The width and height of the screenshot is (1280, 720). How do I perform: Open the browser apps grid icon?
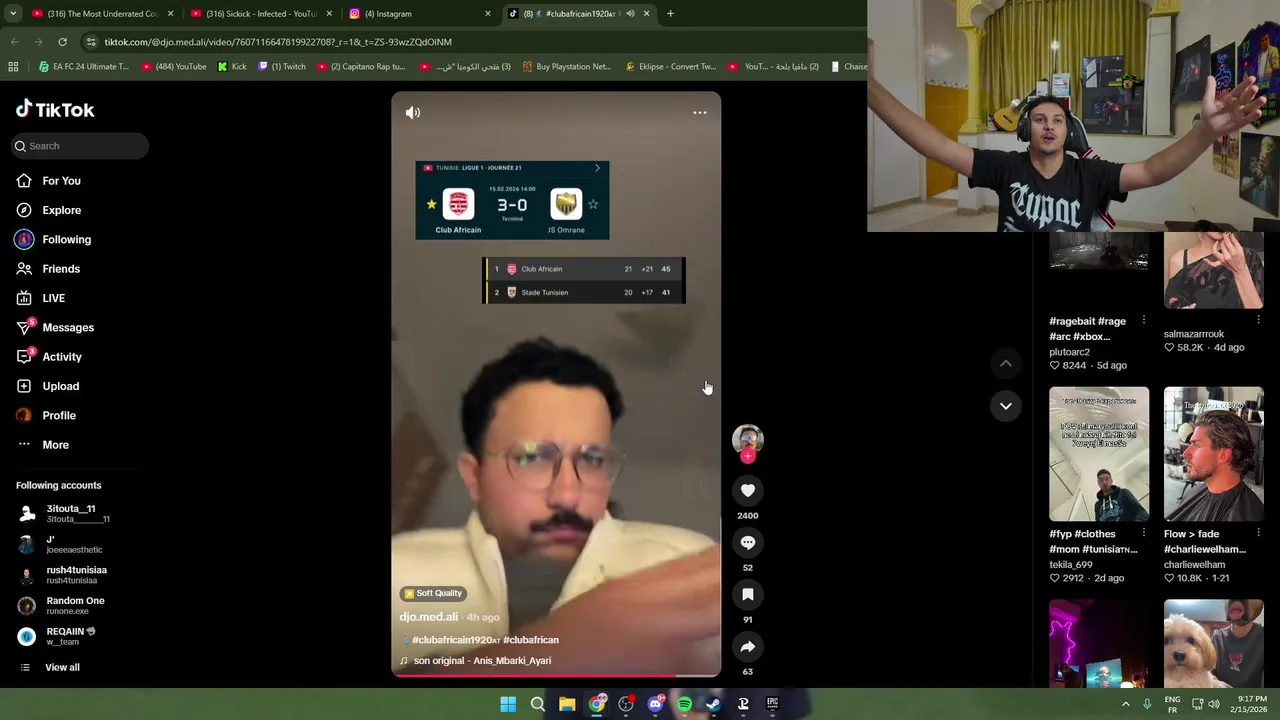pos(13,67)
